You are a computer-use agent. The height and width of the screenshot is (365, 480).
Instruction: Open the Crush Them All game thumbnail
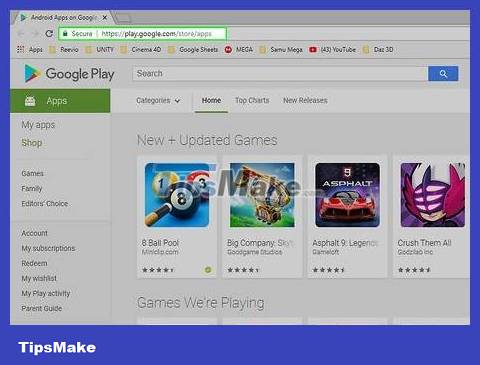[x=433, y=195]
